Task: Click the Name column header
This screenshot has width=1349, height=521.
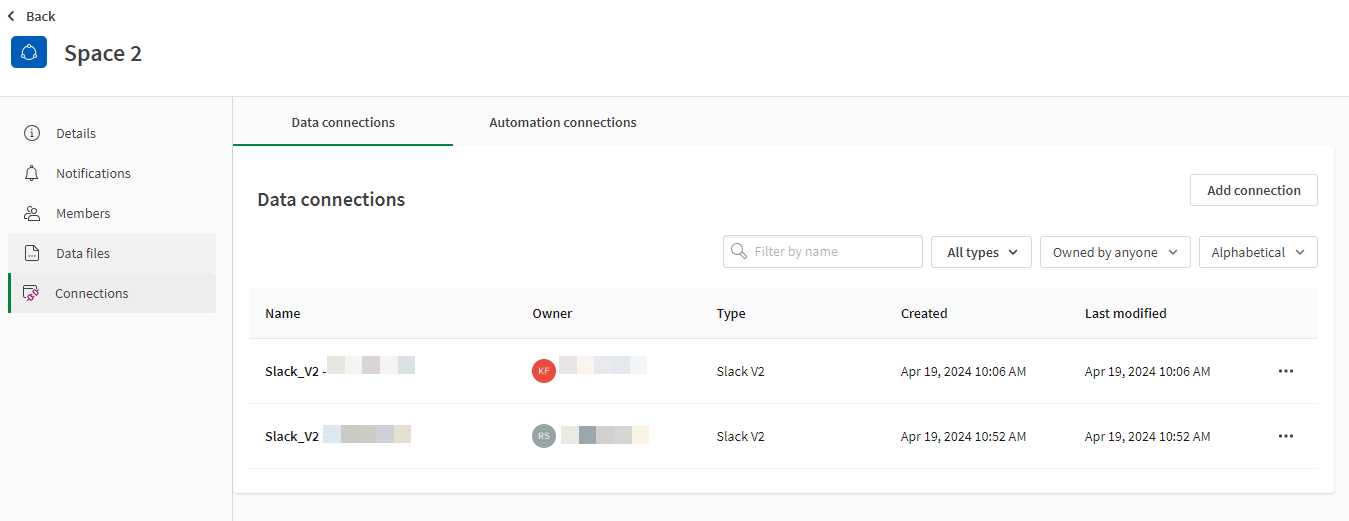Action: [283, 313]
